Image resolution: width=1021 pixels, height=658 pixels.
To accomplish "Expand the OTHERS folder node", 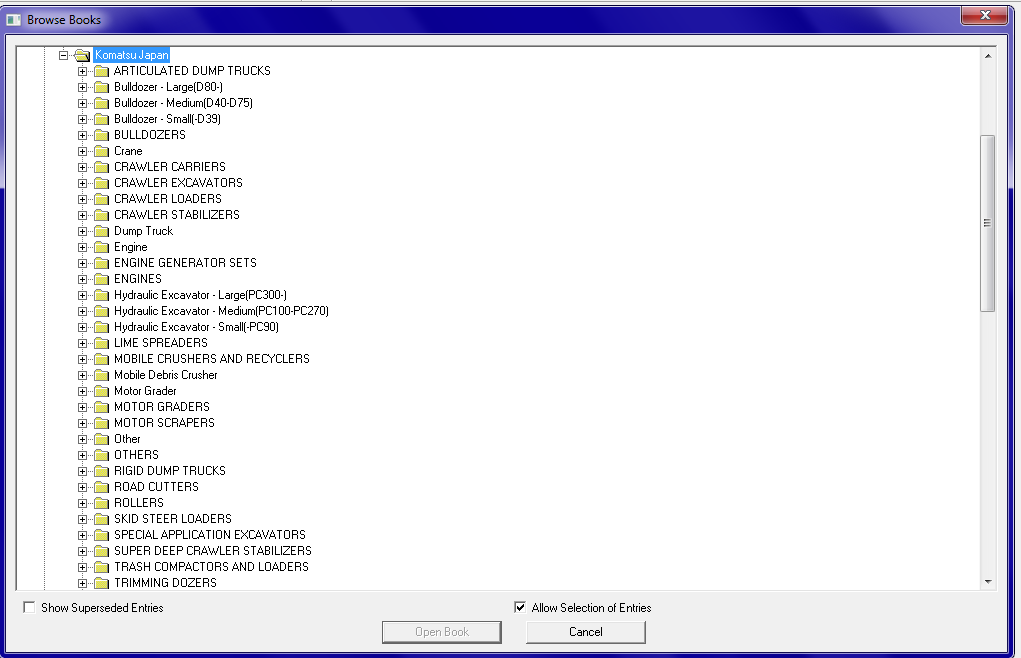I will tap(82, 455).
